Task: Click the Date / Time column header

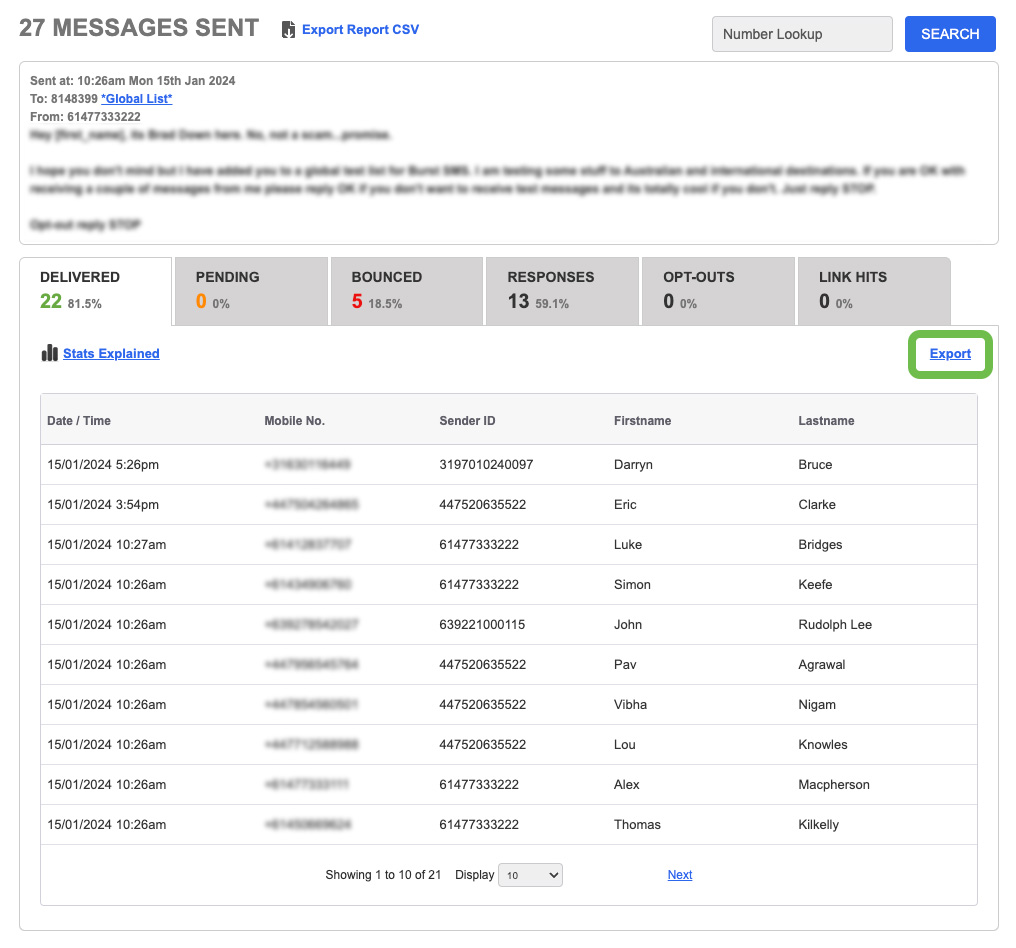Action: point(79,421)
